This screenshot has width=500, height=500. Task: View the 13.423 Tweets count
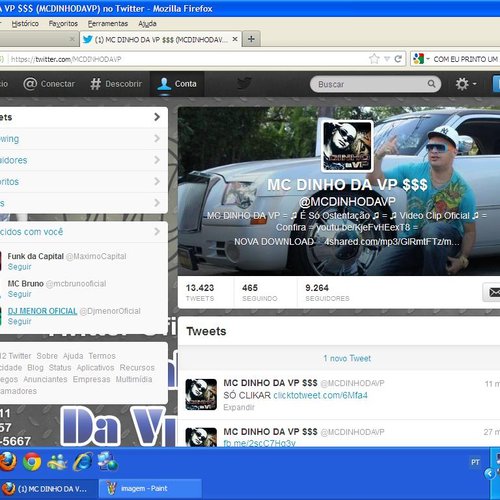pos(200,292)
